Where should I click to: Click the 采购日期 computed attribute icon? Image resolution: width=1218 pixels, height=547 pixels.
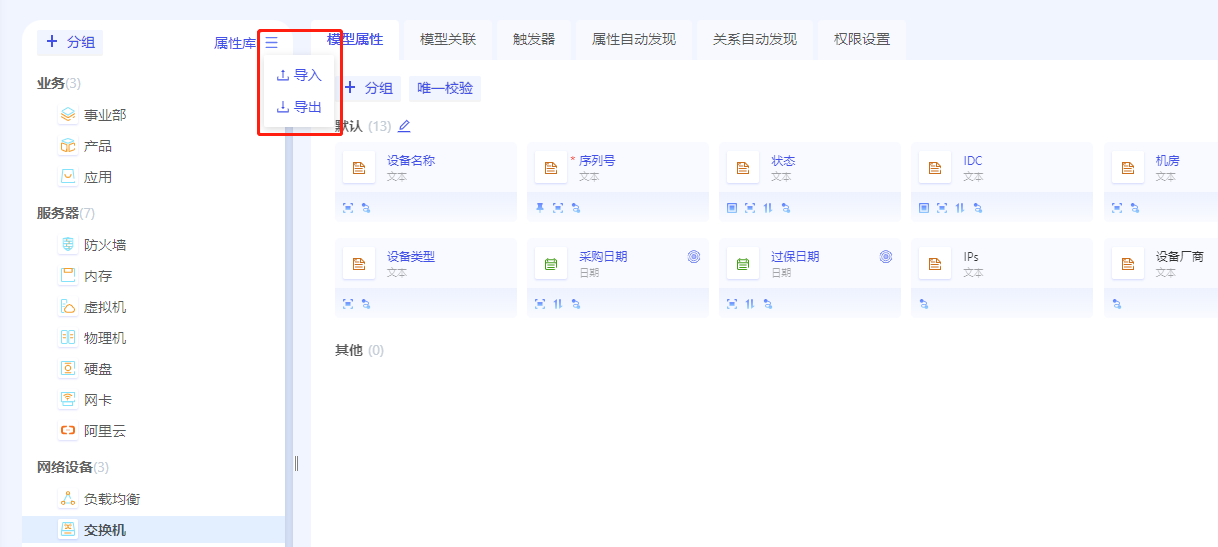point(694,257)
